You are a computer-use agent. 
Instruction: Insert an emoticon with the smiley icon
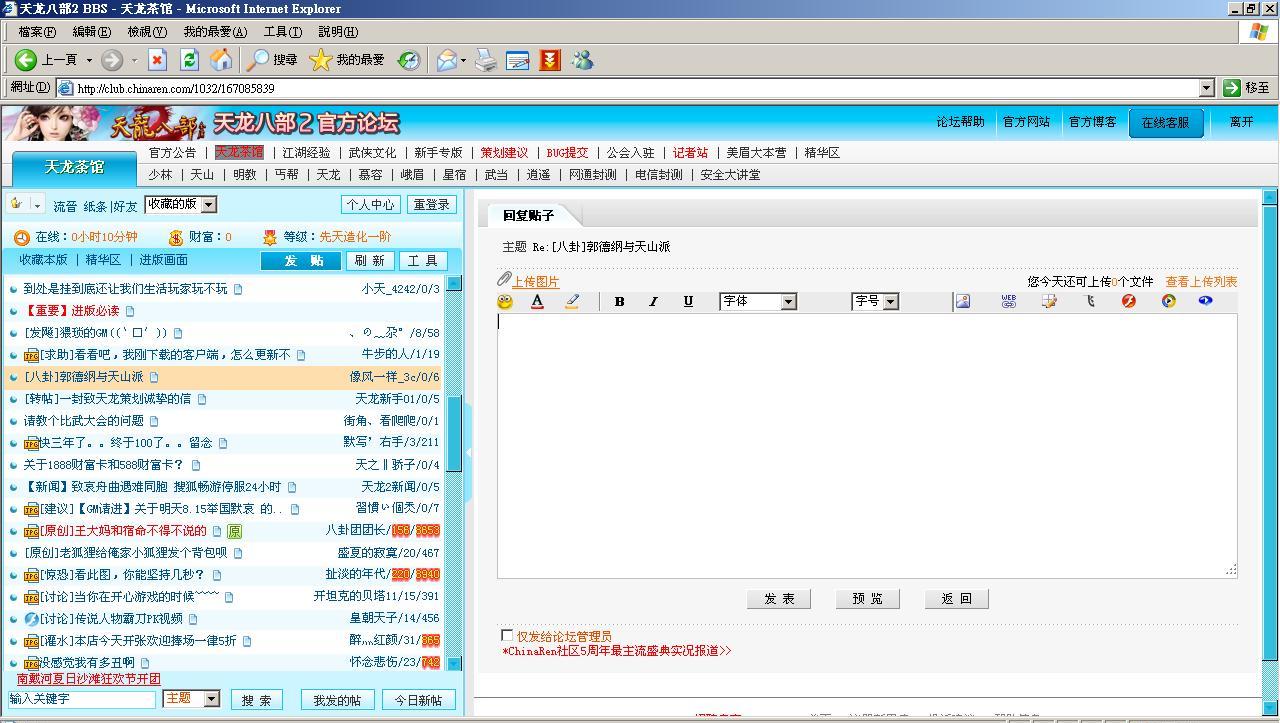(x=505, y=301)
